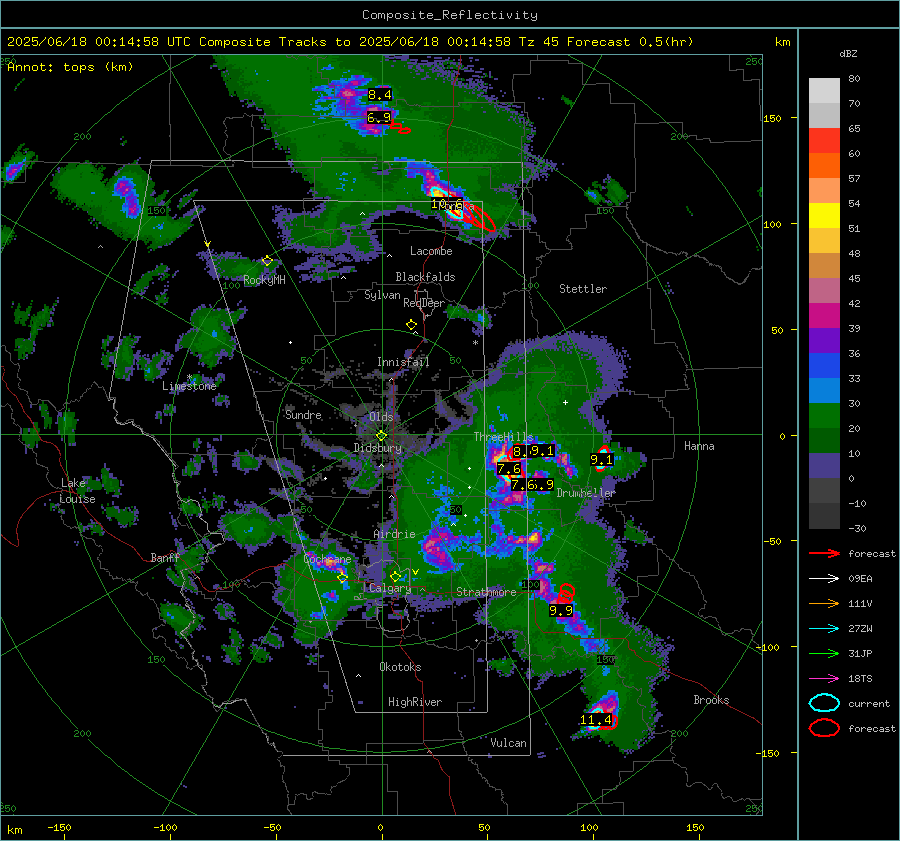Click the 30 dBZ blue swatch

click(x=824, y=390)
